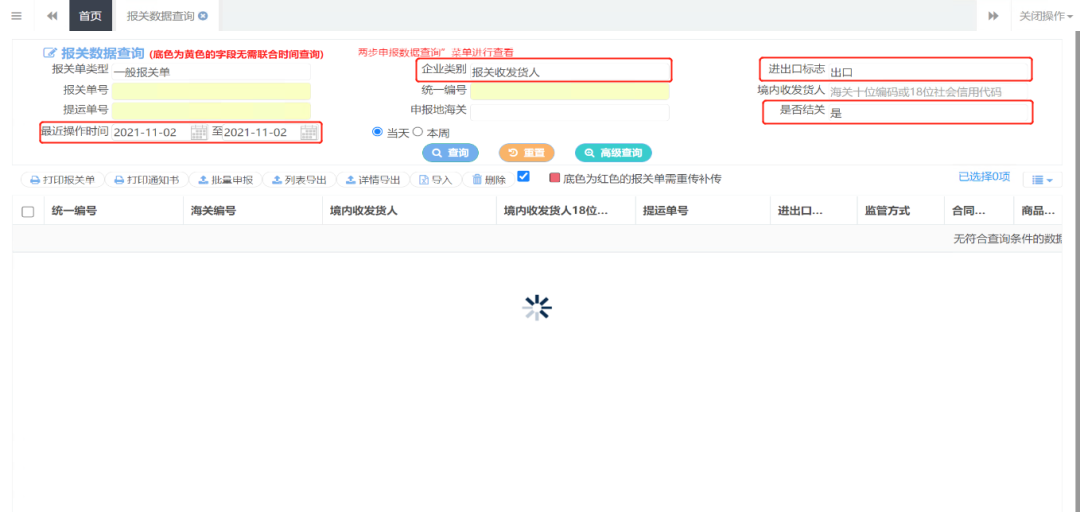Click the orange 重置 button
Image resolution: width=1080 pixels, height=512 pixels.
[526, 153]
